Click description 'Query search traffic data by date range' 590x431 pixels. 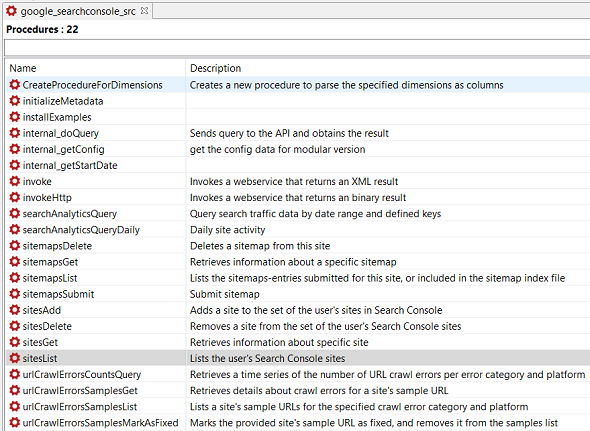(x=315, y=214)
